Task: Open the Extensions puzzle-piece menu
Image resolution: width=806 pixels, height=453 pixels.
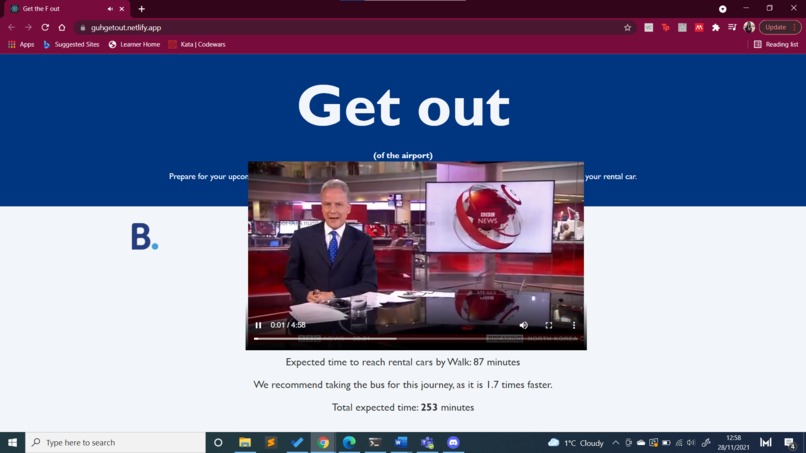Action: point(716,28)
